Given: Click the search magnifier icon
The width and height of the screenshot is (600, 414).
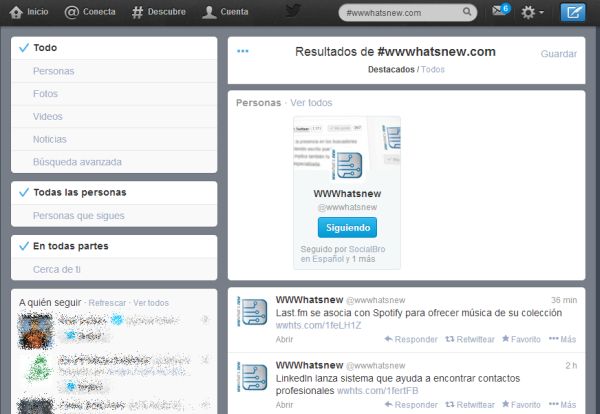Looking at the screenshot, I should pyautogui.click(x=467, y=12).
